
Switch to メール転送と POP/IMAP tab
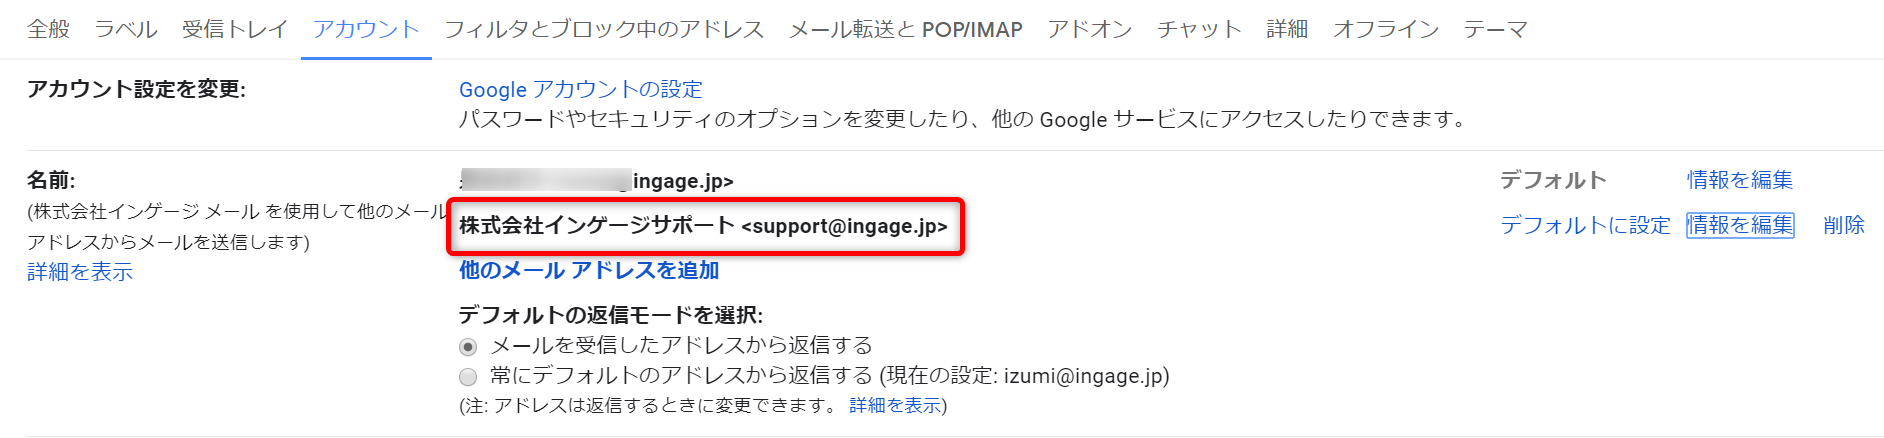[x=905, y=30]
